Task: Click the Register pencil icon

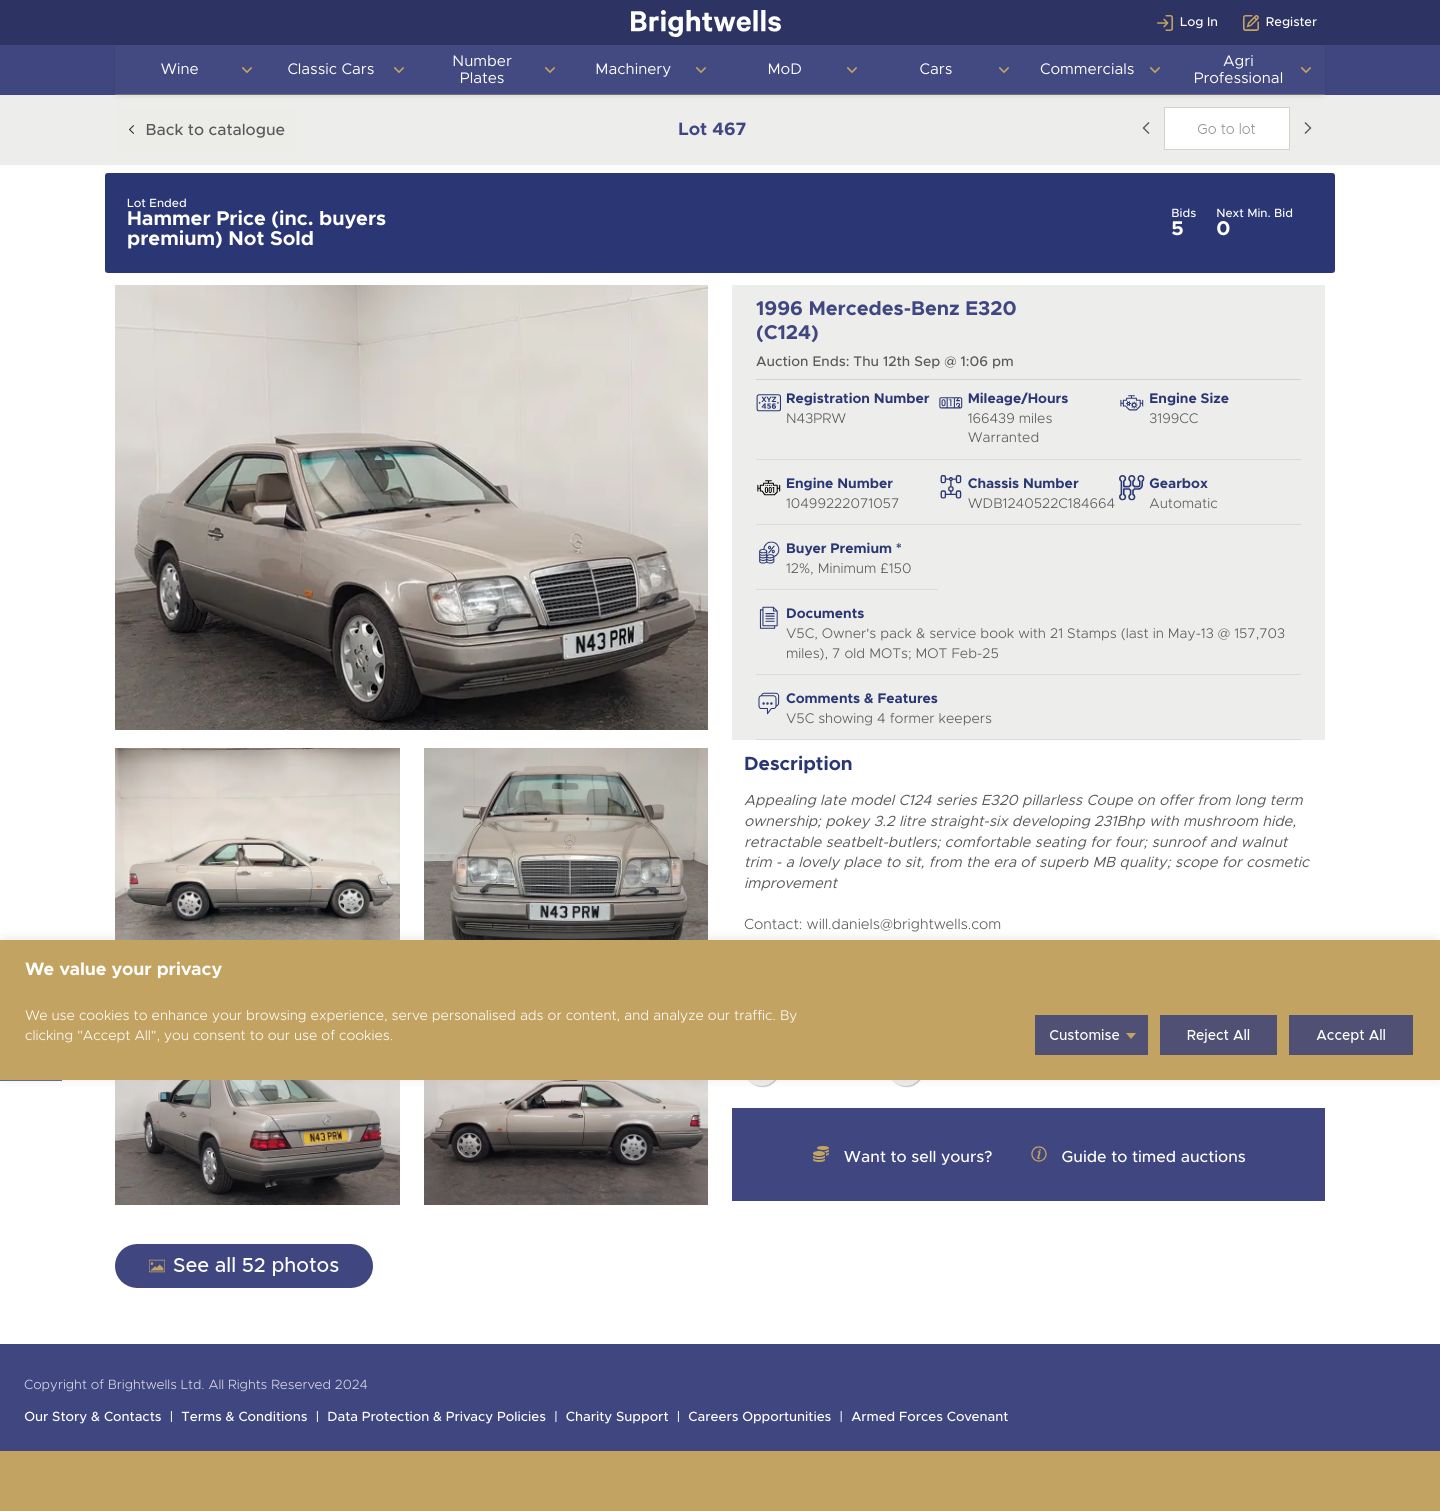Action: click(x=1250, y=22)
